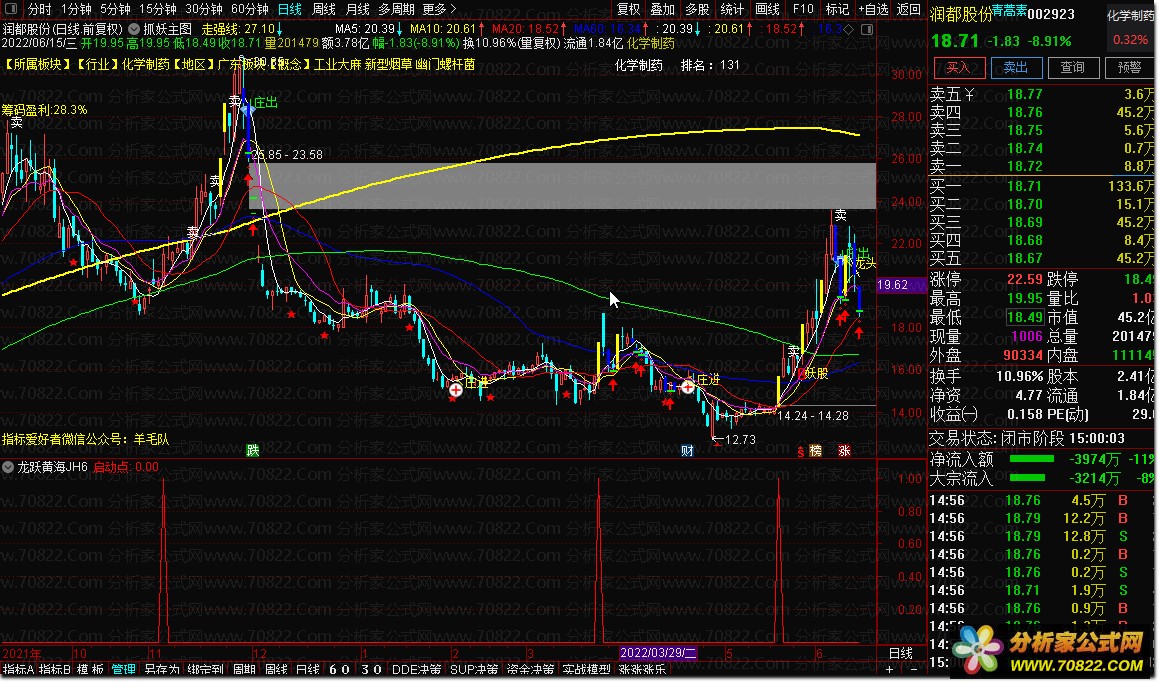Click the 跌 badge below the chart

[x=253, y=450]
